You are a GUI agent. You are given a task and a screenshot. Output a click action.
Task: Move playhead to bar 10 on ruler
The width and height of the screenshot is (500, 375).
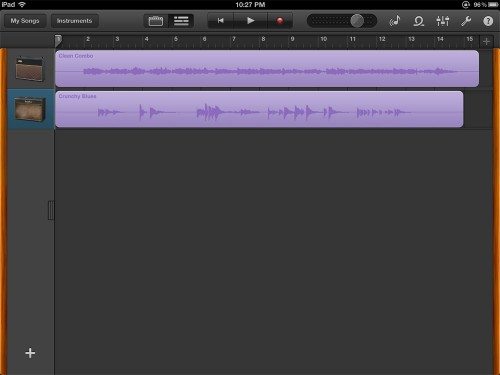323,39
